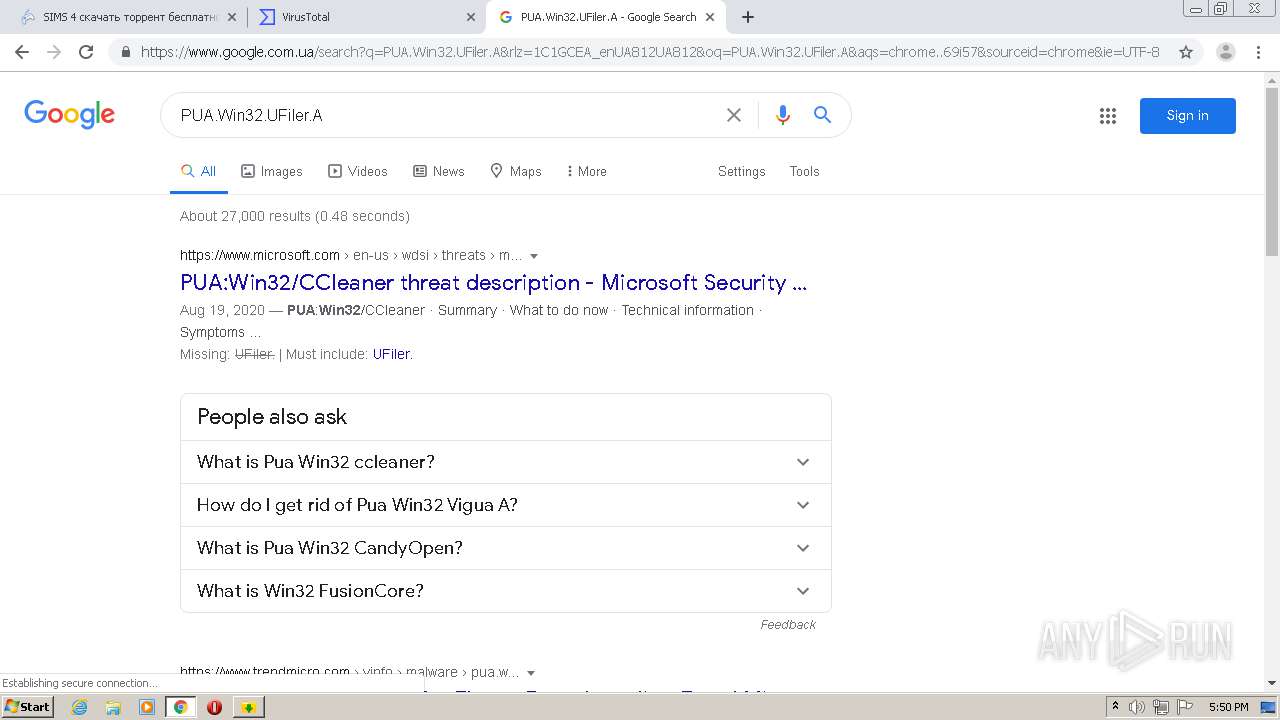Open the network tray icon
The height and width of the screenshot is (720, 1280).
point(1161,707)
